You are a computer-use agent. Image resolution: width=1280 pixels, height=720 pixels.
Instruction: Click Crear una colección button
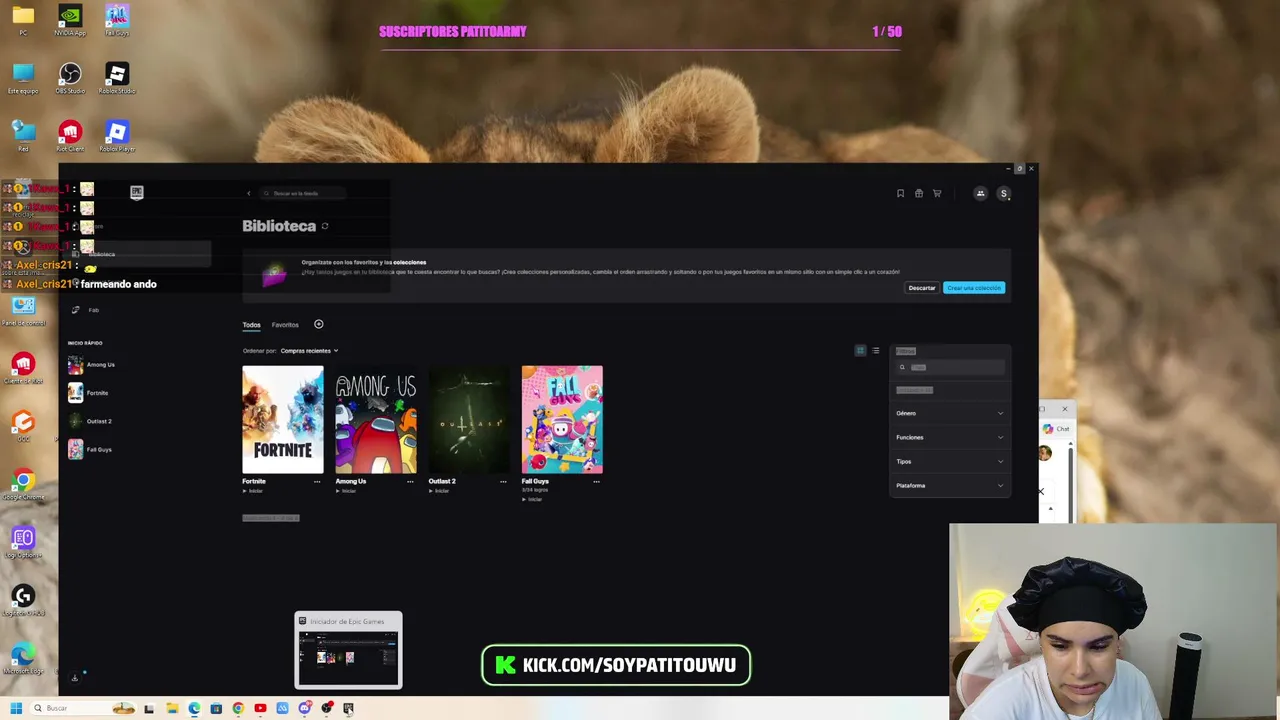pos(974,288)
